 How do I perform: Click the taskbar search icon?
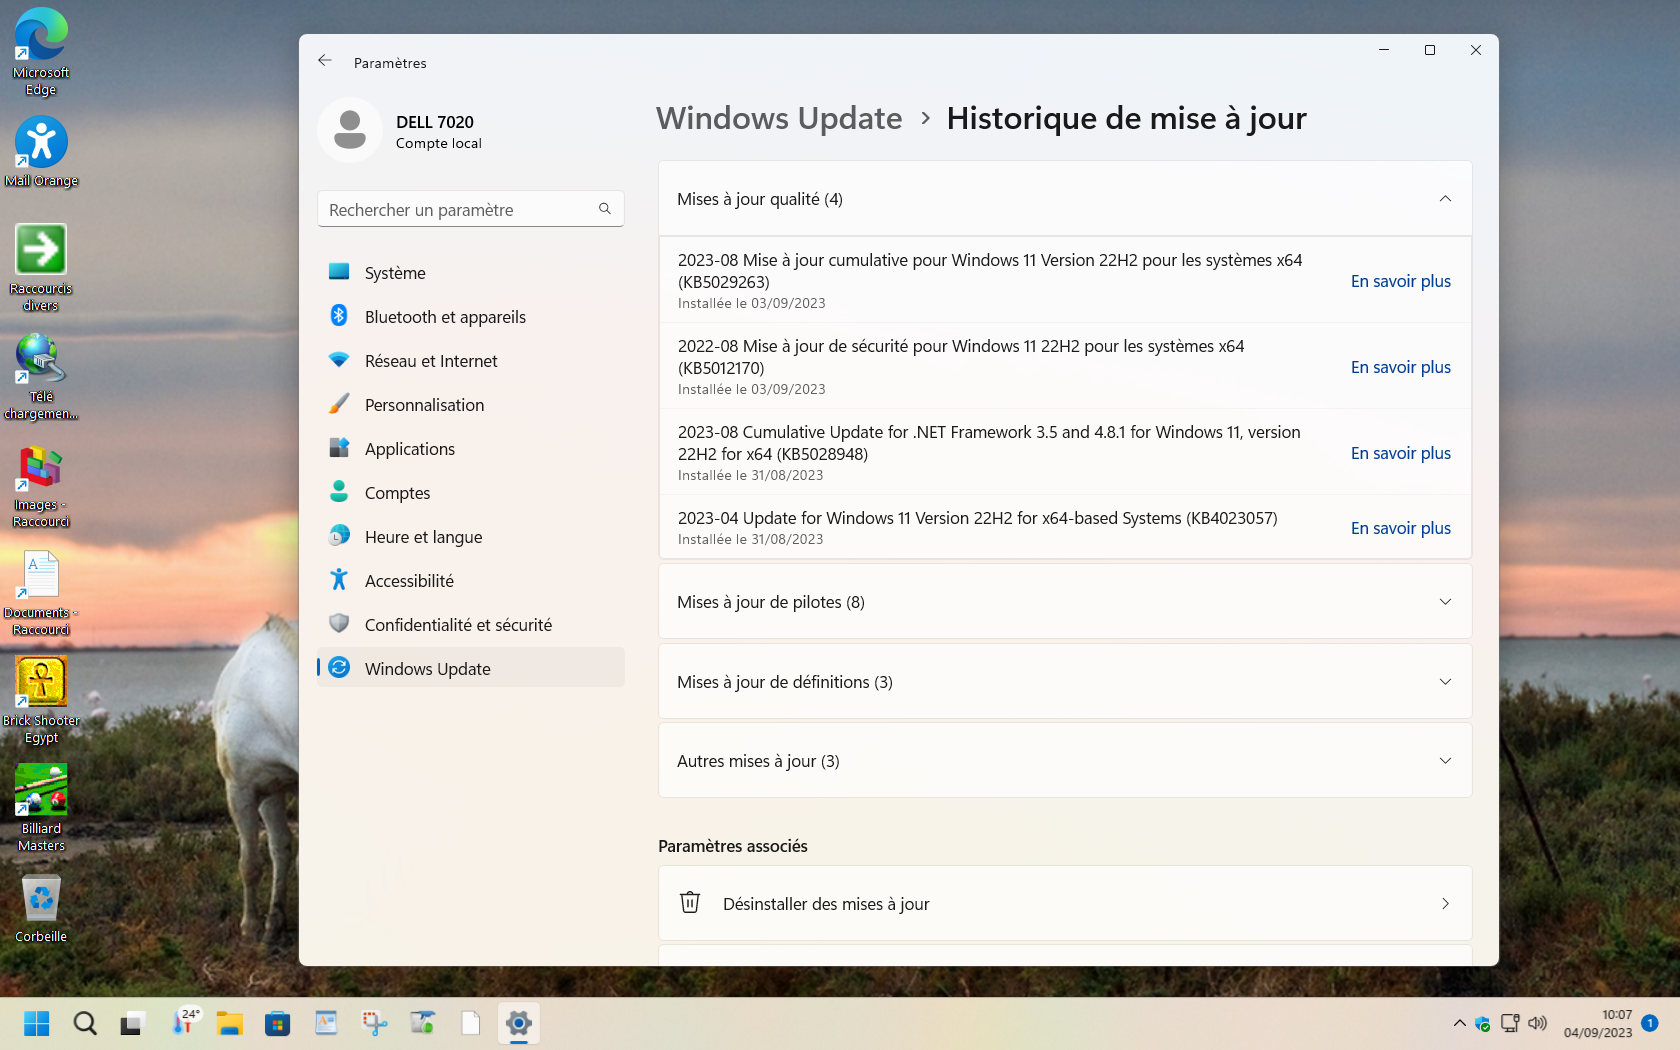click(85, 1023)
